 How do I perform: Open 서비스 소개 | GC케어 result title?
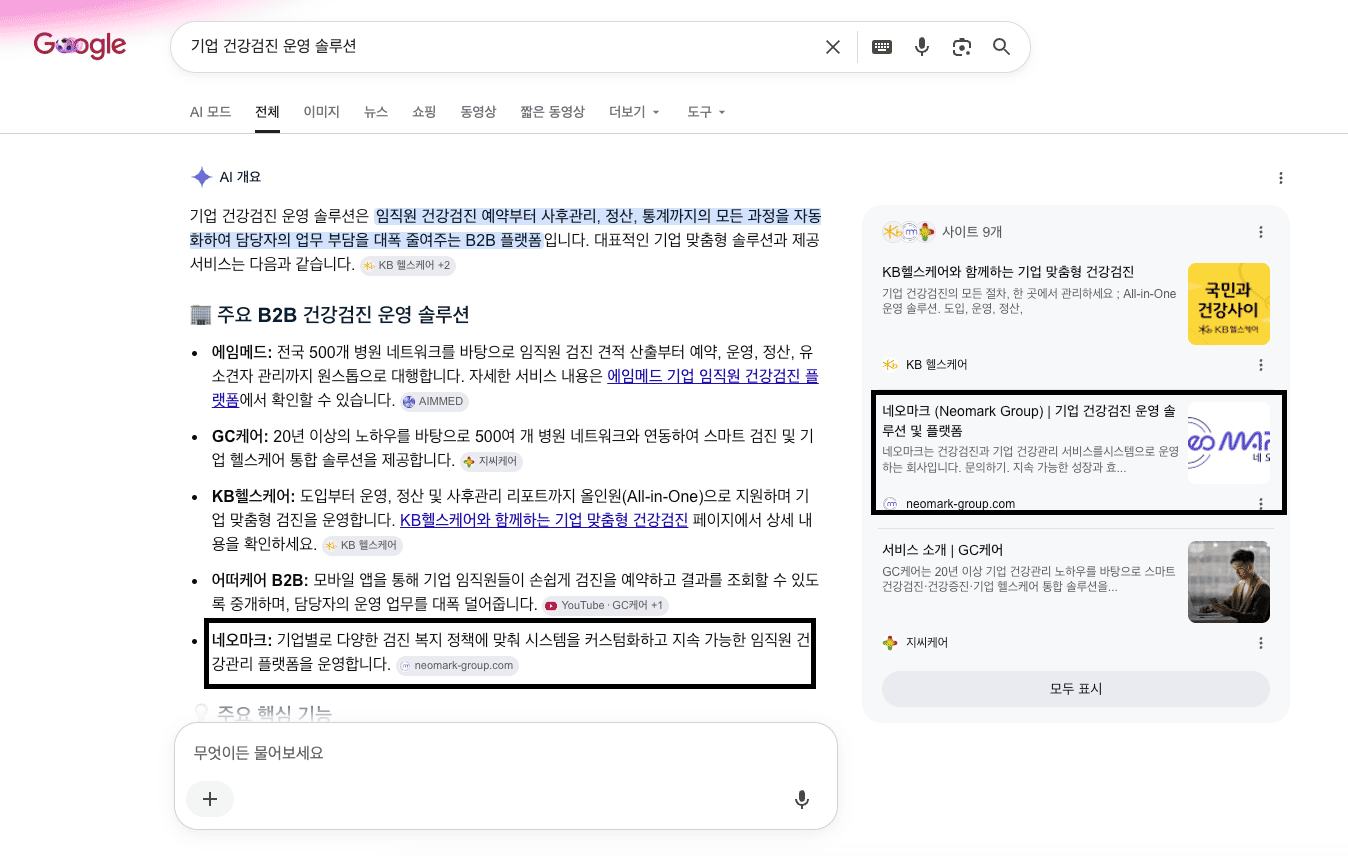click(942, 550)
